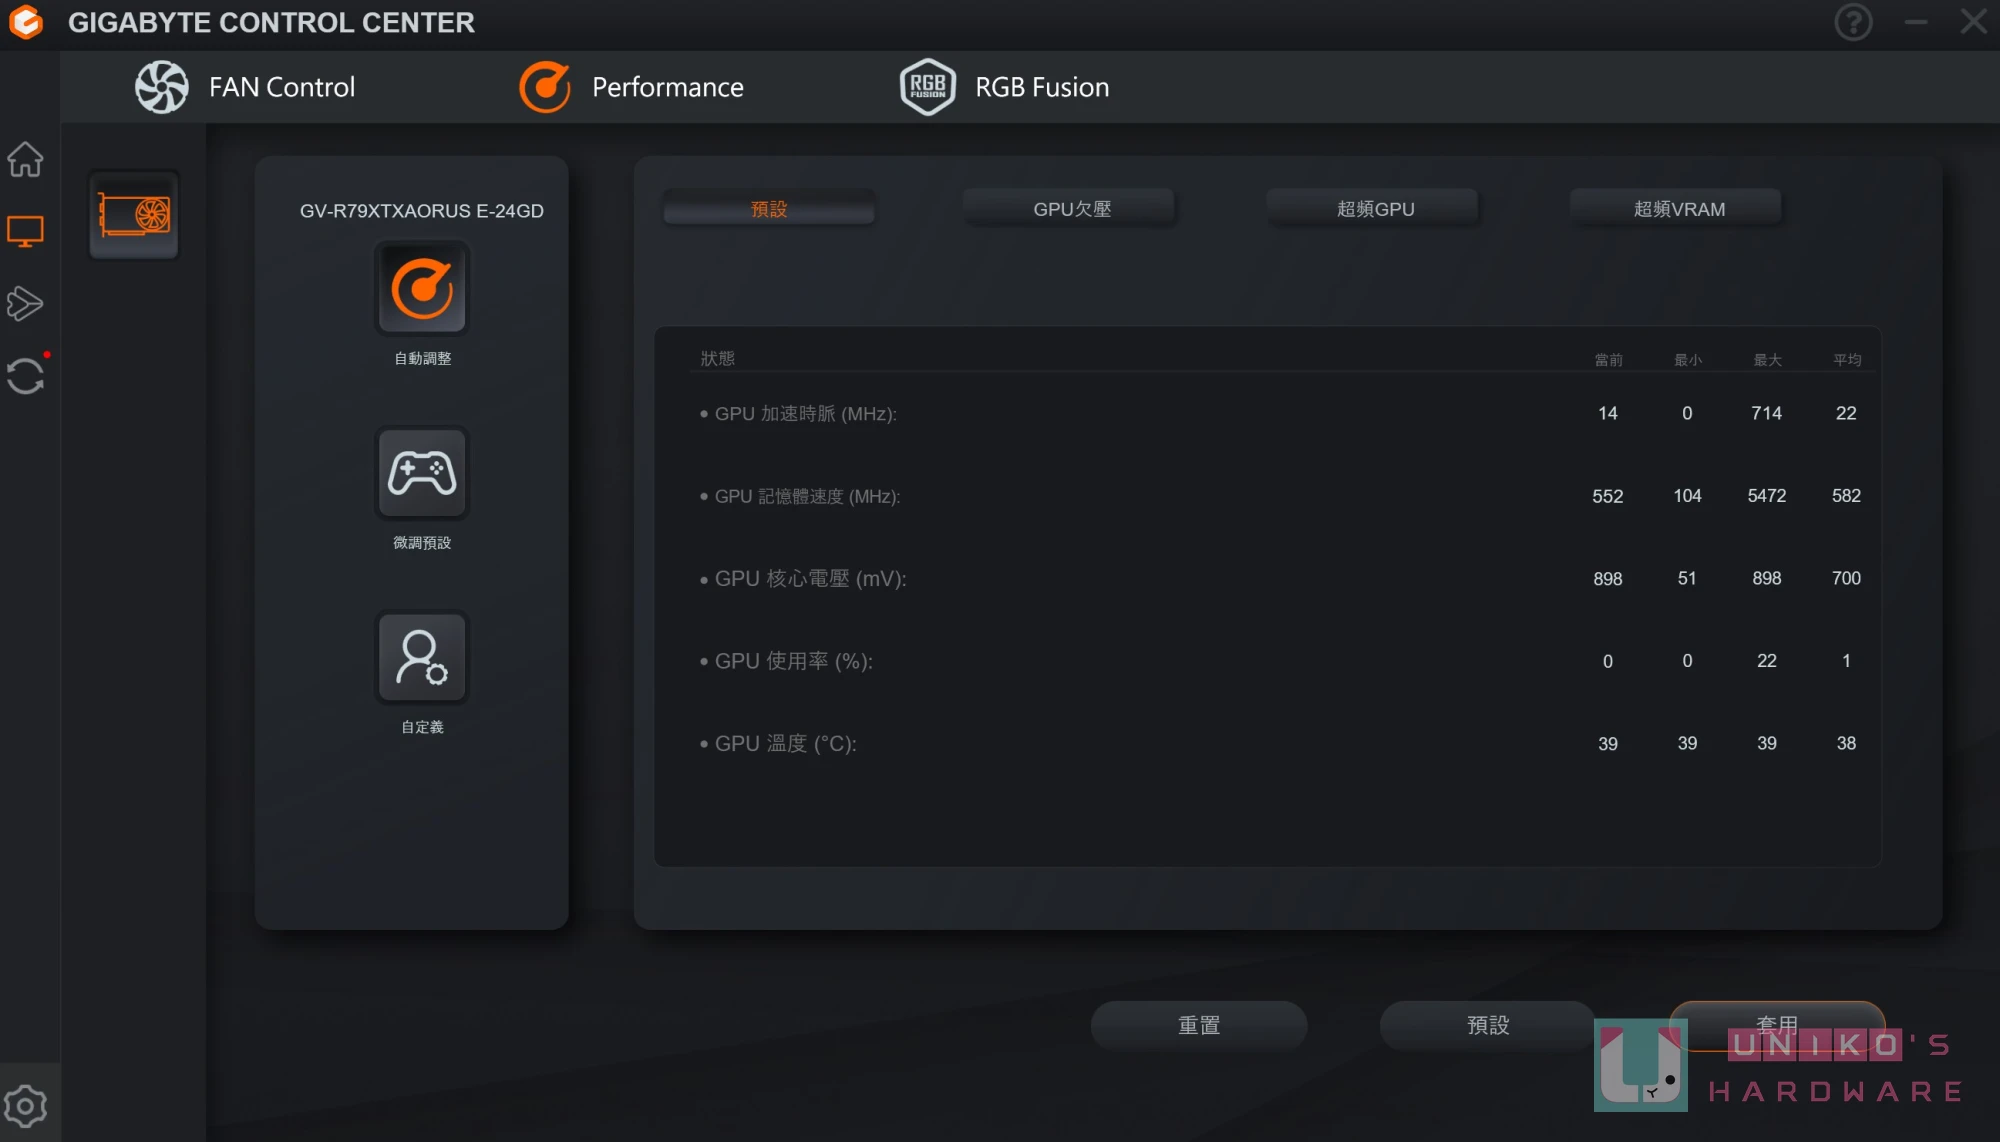Minimize the Gigabyte Control Center window
This screenshot has width=2000, height=1142.
coord(1916,22)
